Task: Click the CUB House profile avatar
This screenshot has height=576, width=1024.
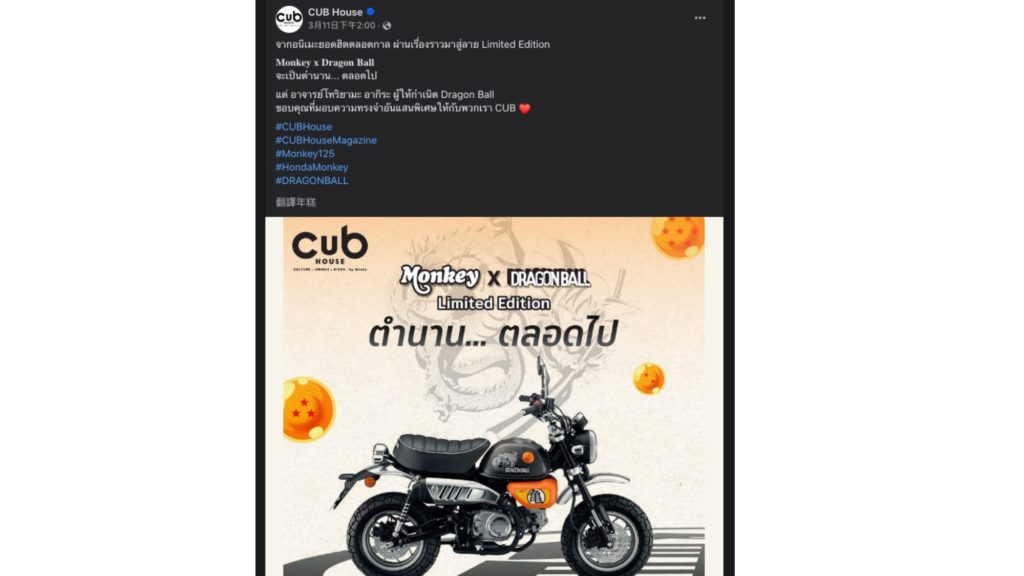Action: coord(289,18)
